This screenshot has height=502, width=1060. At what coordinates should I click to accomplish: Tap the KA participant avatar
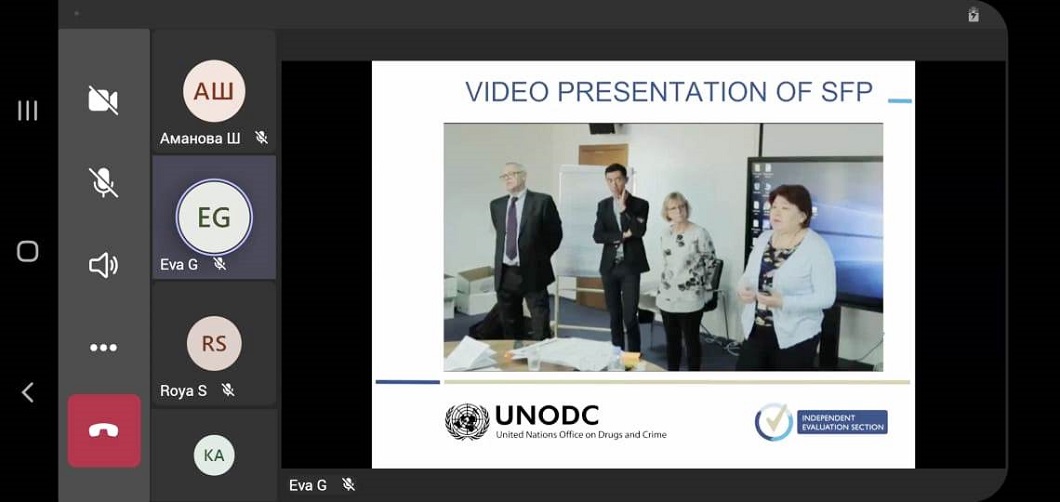coord(213,456)
